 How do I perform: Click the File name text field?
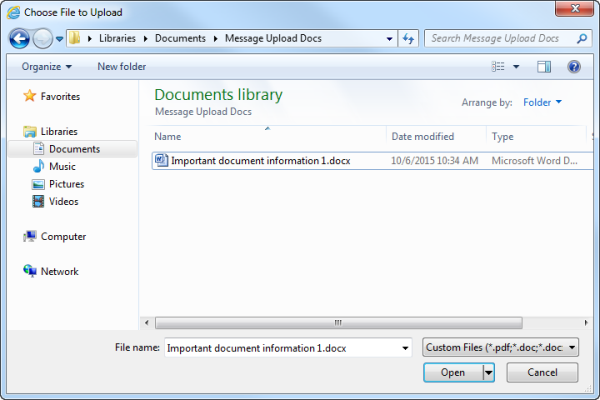pos(288,348)
